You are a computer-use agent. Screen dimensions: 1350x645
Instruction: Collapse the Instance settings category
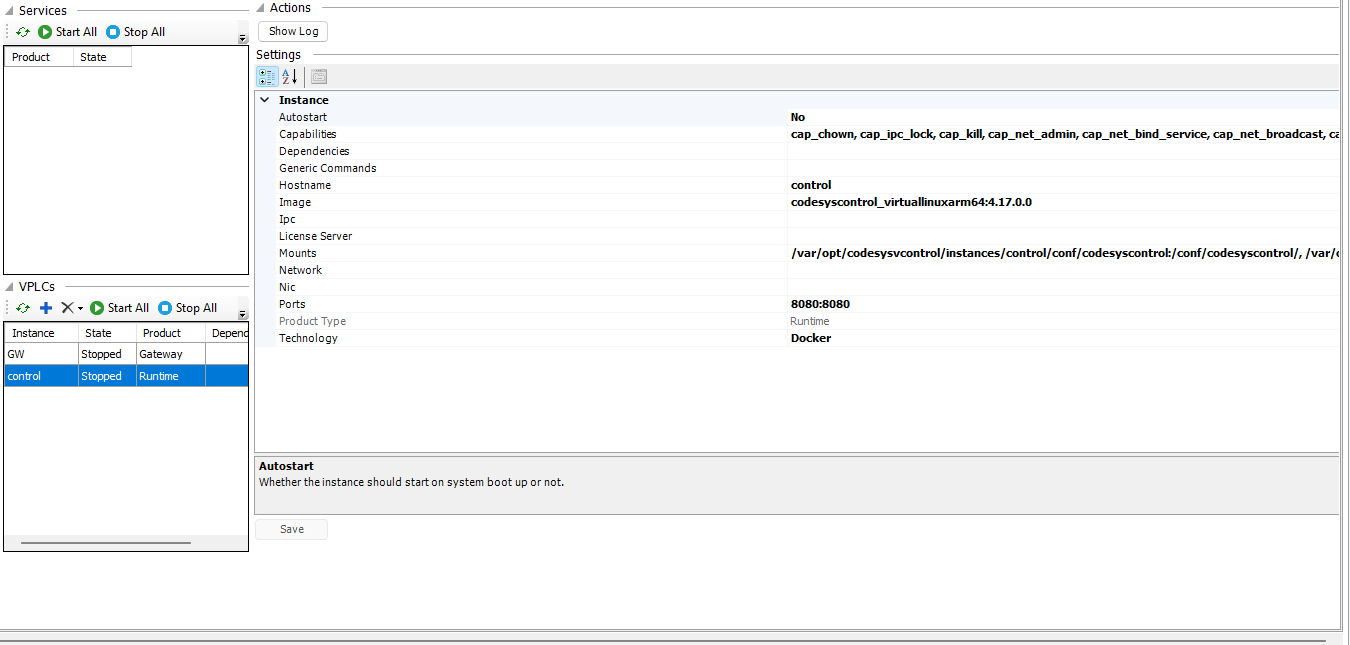265,100
